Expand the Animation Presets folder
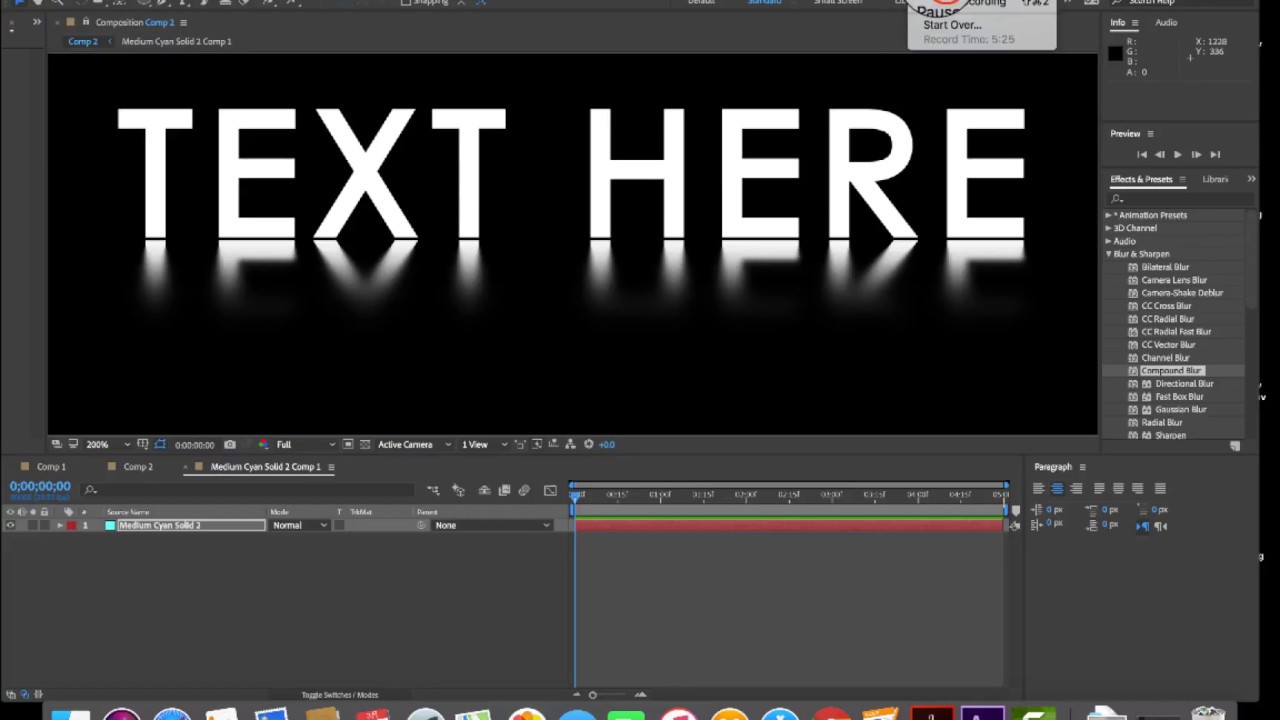 (x=1108, y=215)
